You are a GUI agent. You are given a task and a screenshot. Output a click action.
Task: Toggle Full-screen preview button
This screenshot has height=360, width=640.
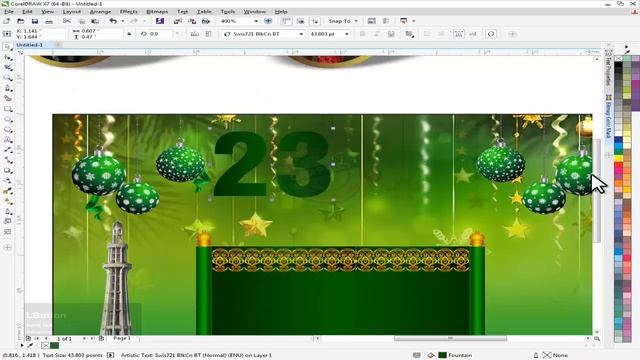point(268,21)
